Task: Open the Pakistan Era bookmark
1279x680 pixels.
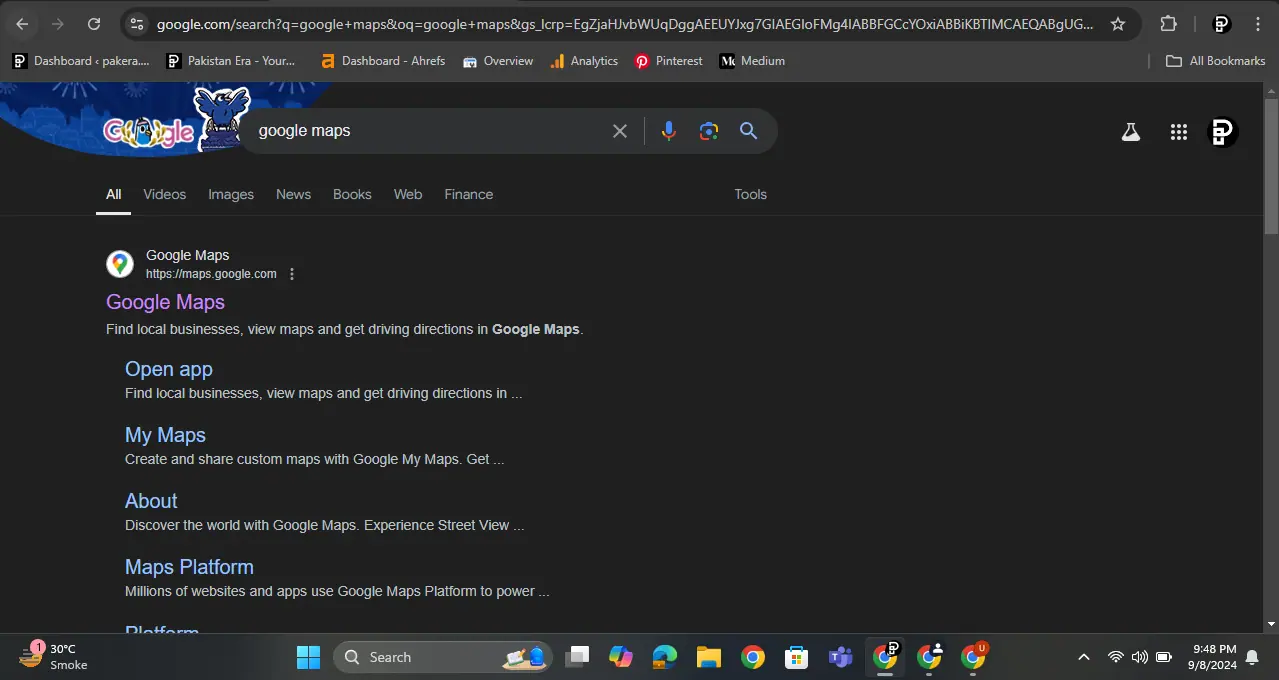Action: [x=231, y=61]
